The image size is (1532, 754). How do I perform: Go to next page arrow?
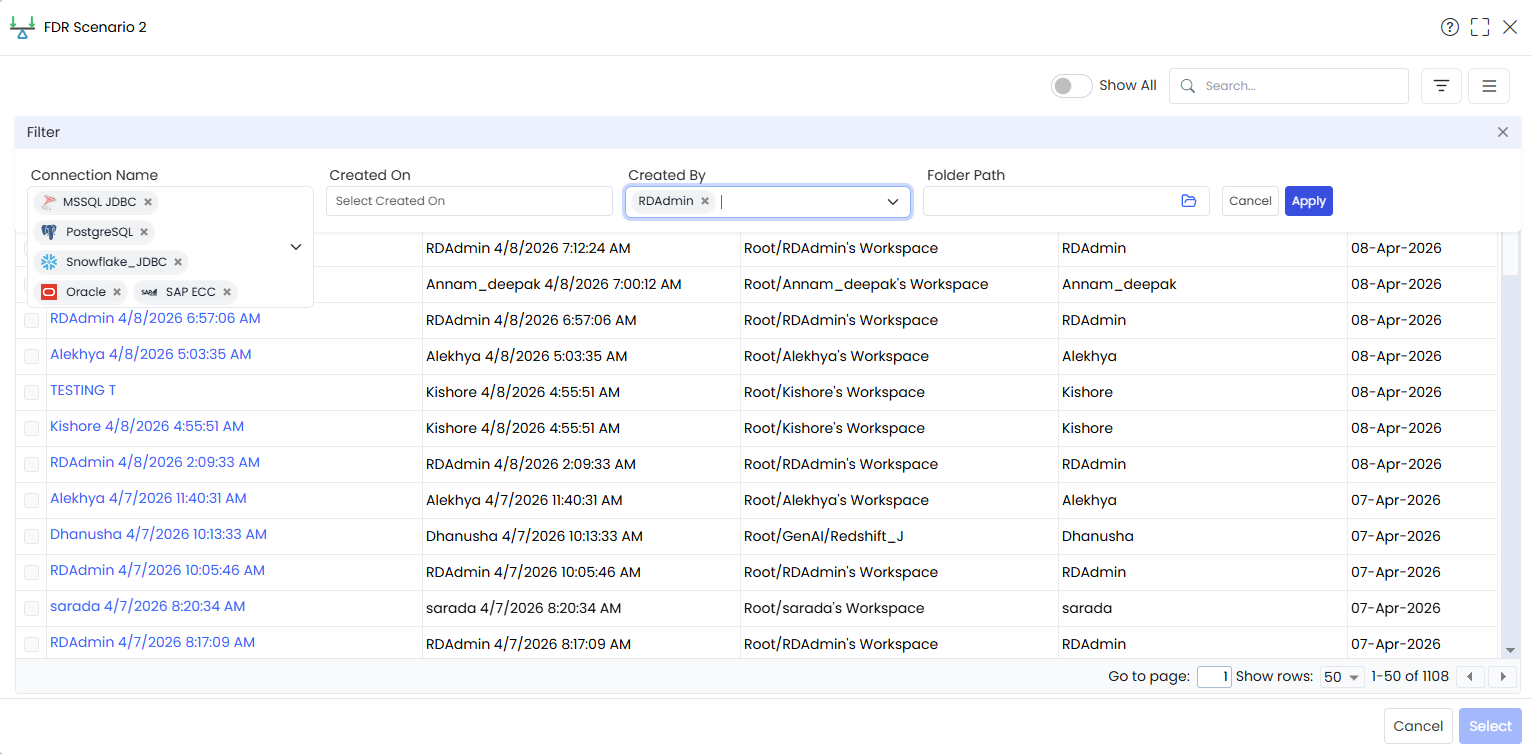(x=1502, y=677)
